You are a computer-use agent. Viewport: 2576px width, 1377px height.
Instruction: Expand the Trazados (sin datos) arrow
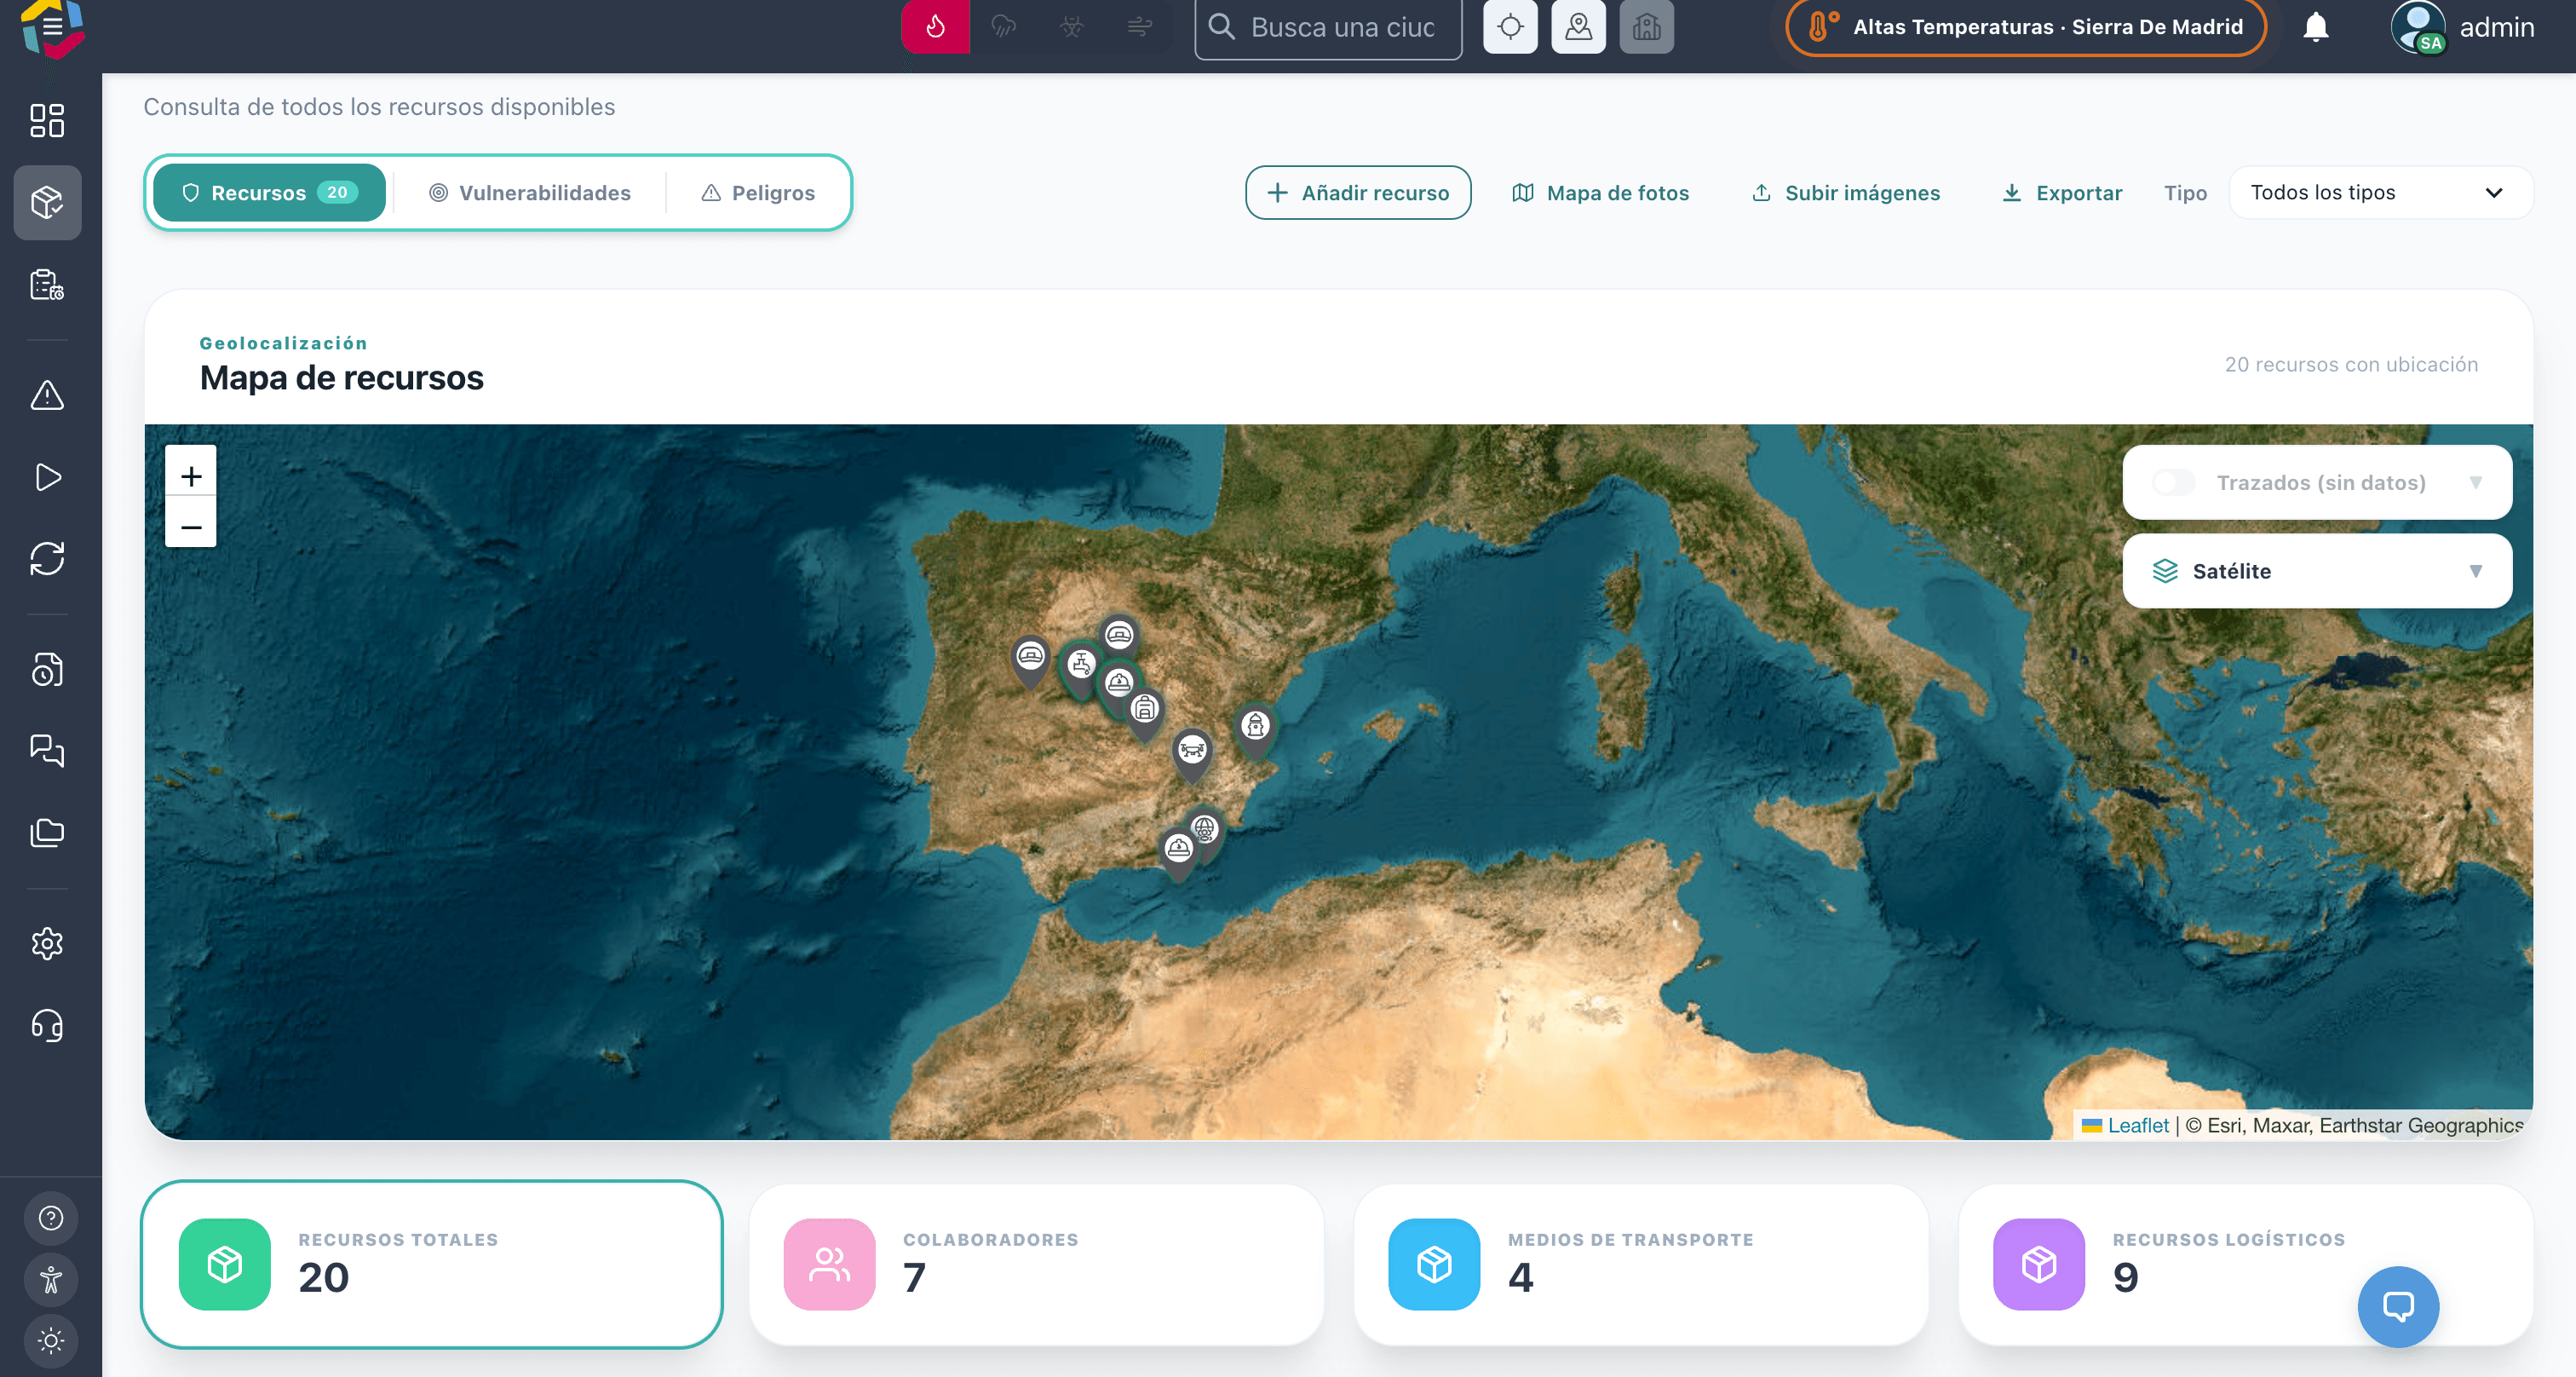pyautogui.click(x=2476, y=482)
